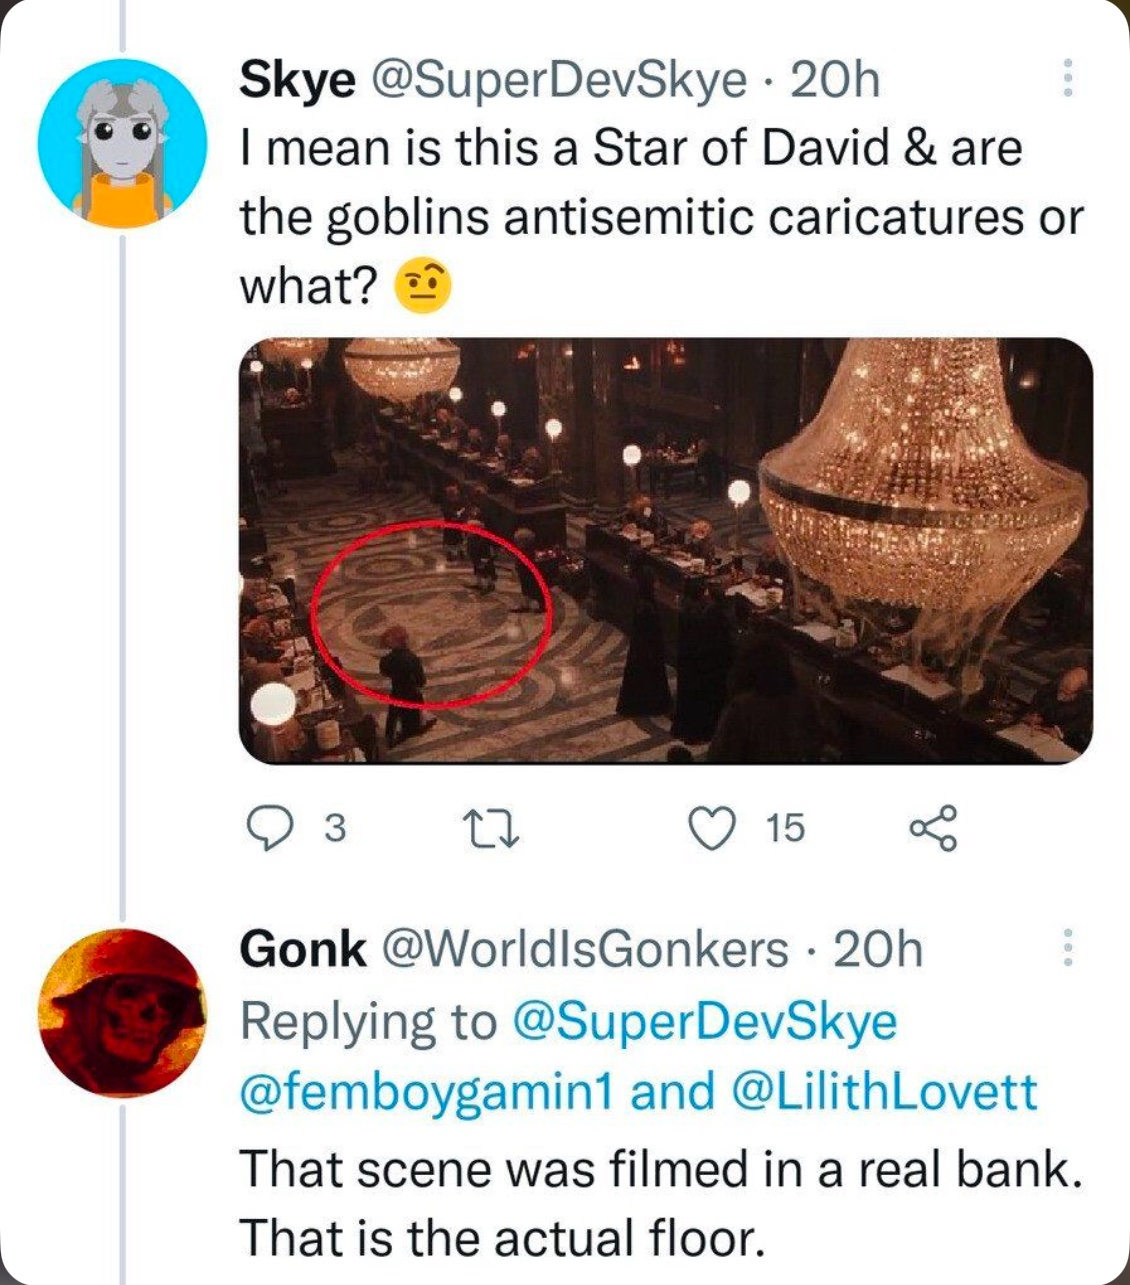This screenshot has height=1285, width=1130.
Task: Click the Skye display name
Action: coord(296,80)
